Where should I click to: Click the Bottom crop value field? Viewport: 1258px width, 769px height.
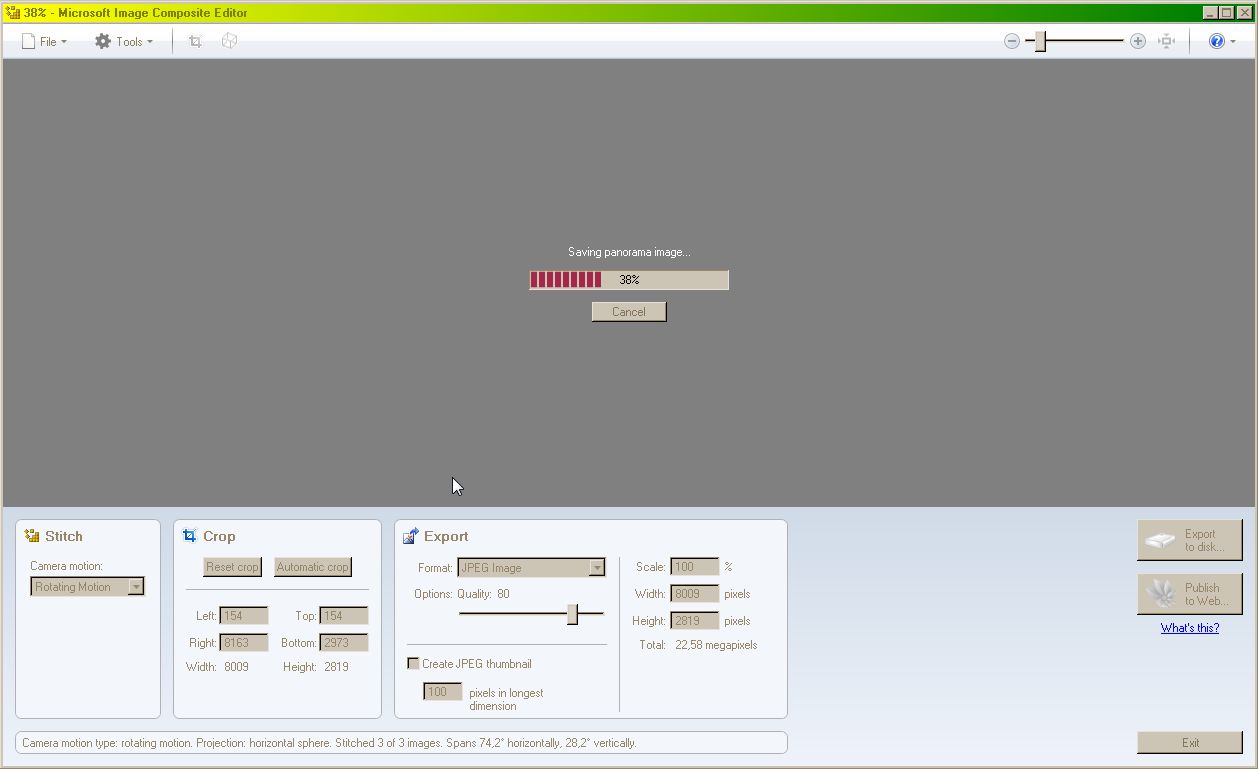[344, 643]
